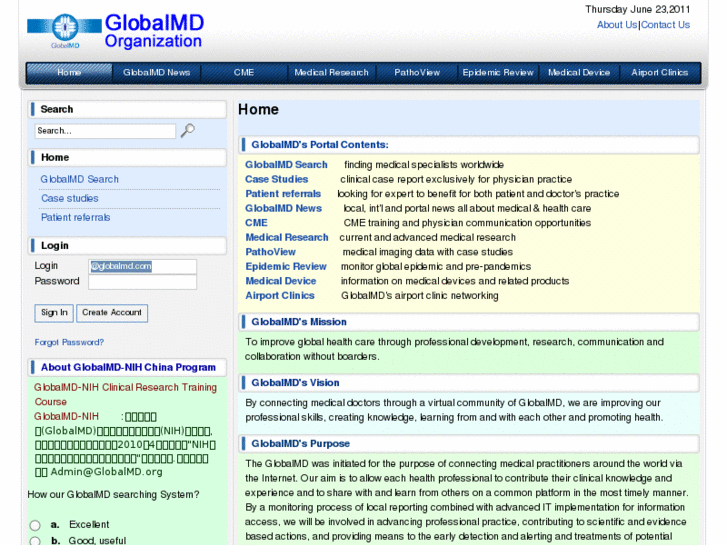
Task: Switch to PathoView in the top menu
Action: (417, 73)
